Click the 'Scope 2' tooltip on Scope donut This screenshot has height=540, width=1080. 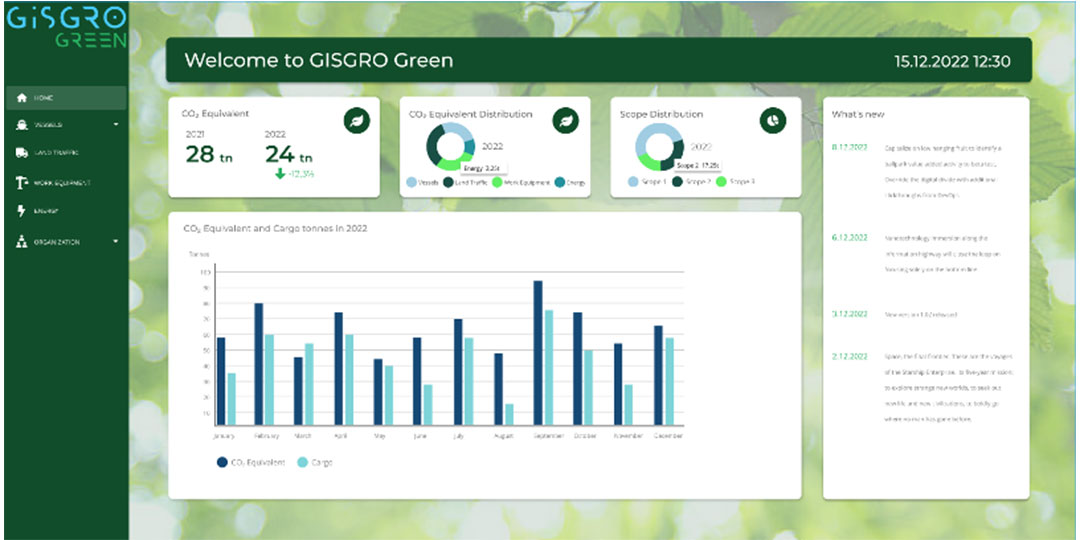point(697,166)
